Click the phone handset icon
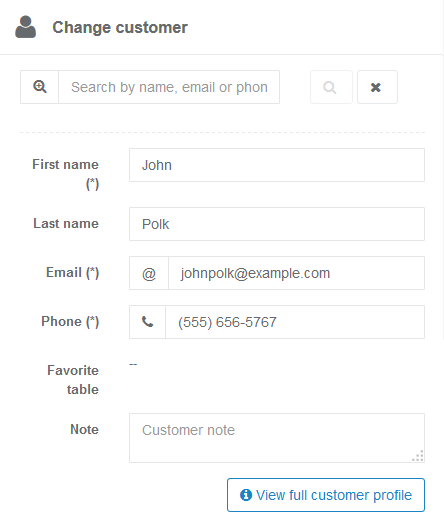Image resolution: width=444 pixels, height=529 pixels. point(147,322)
